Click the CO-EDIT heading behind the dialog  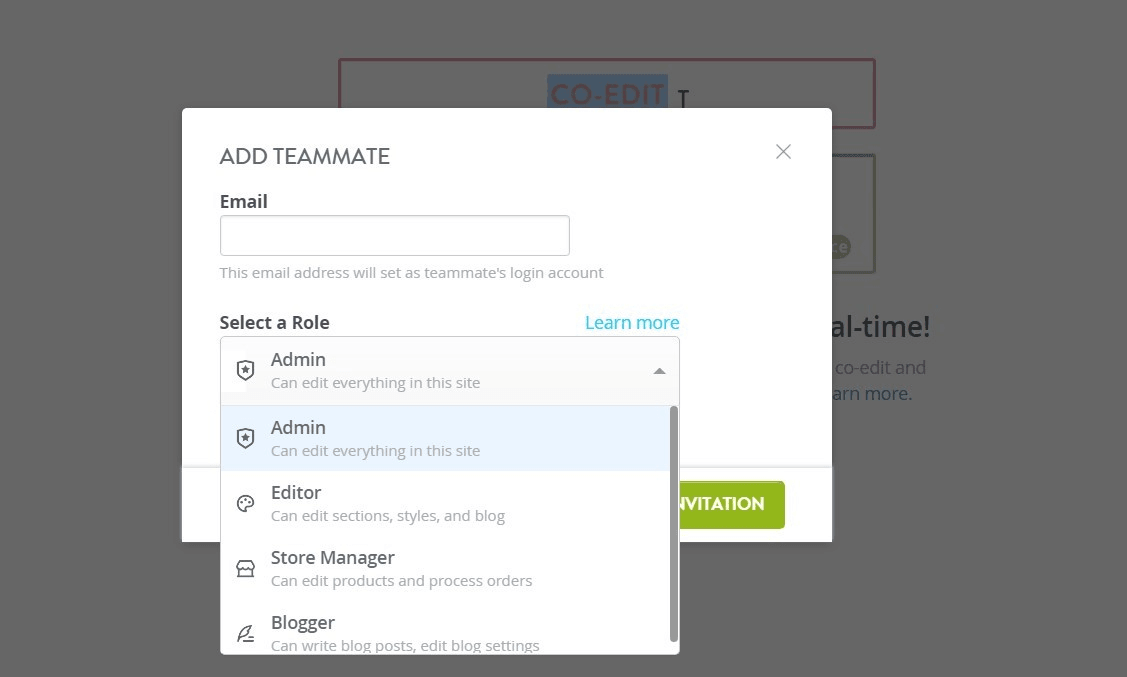(x=607, y=95)
